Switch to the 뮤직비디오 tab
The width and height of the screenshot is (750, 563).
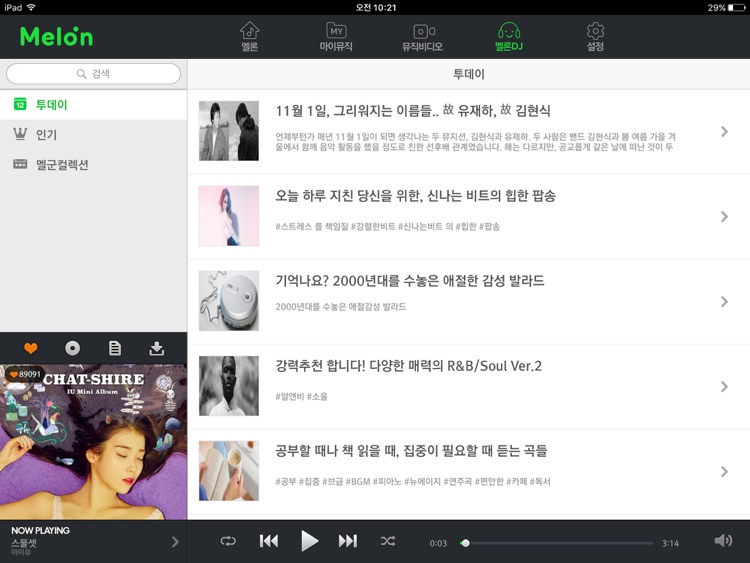422,37
